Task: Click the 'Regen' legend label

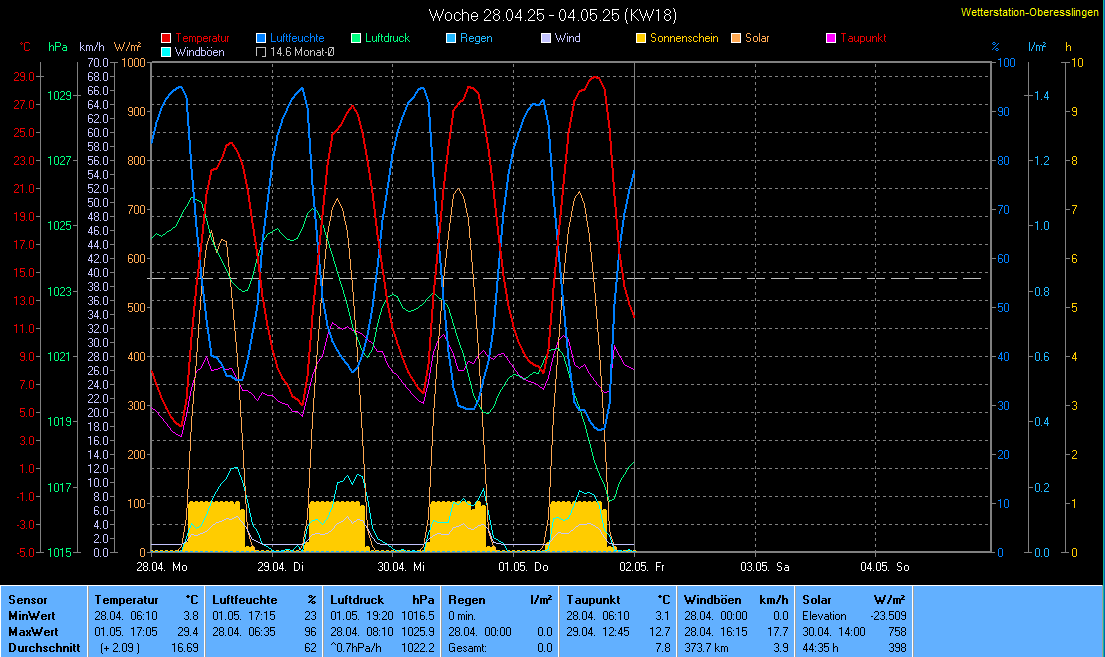Action: [x=476, y=38]
